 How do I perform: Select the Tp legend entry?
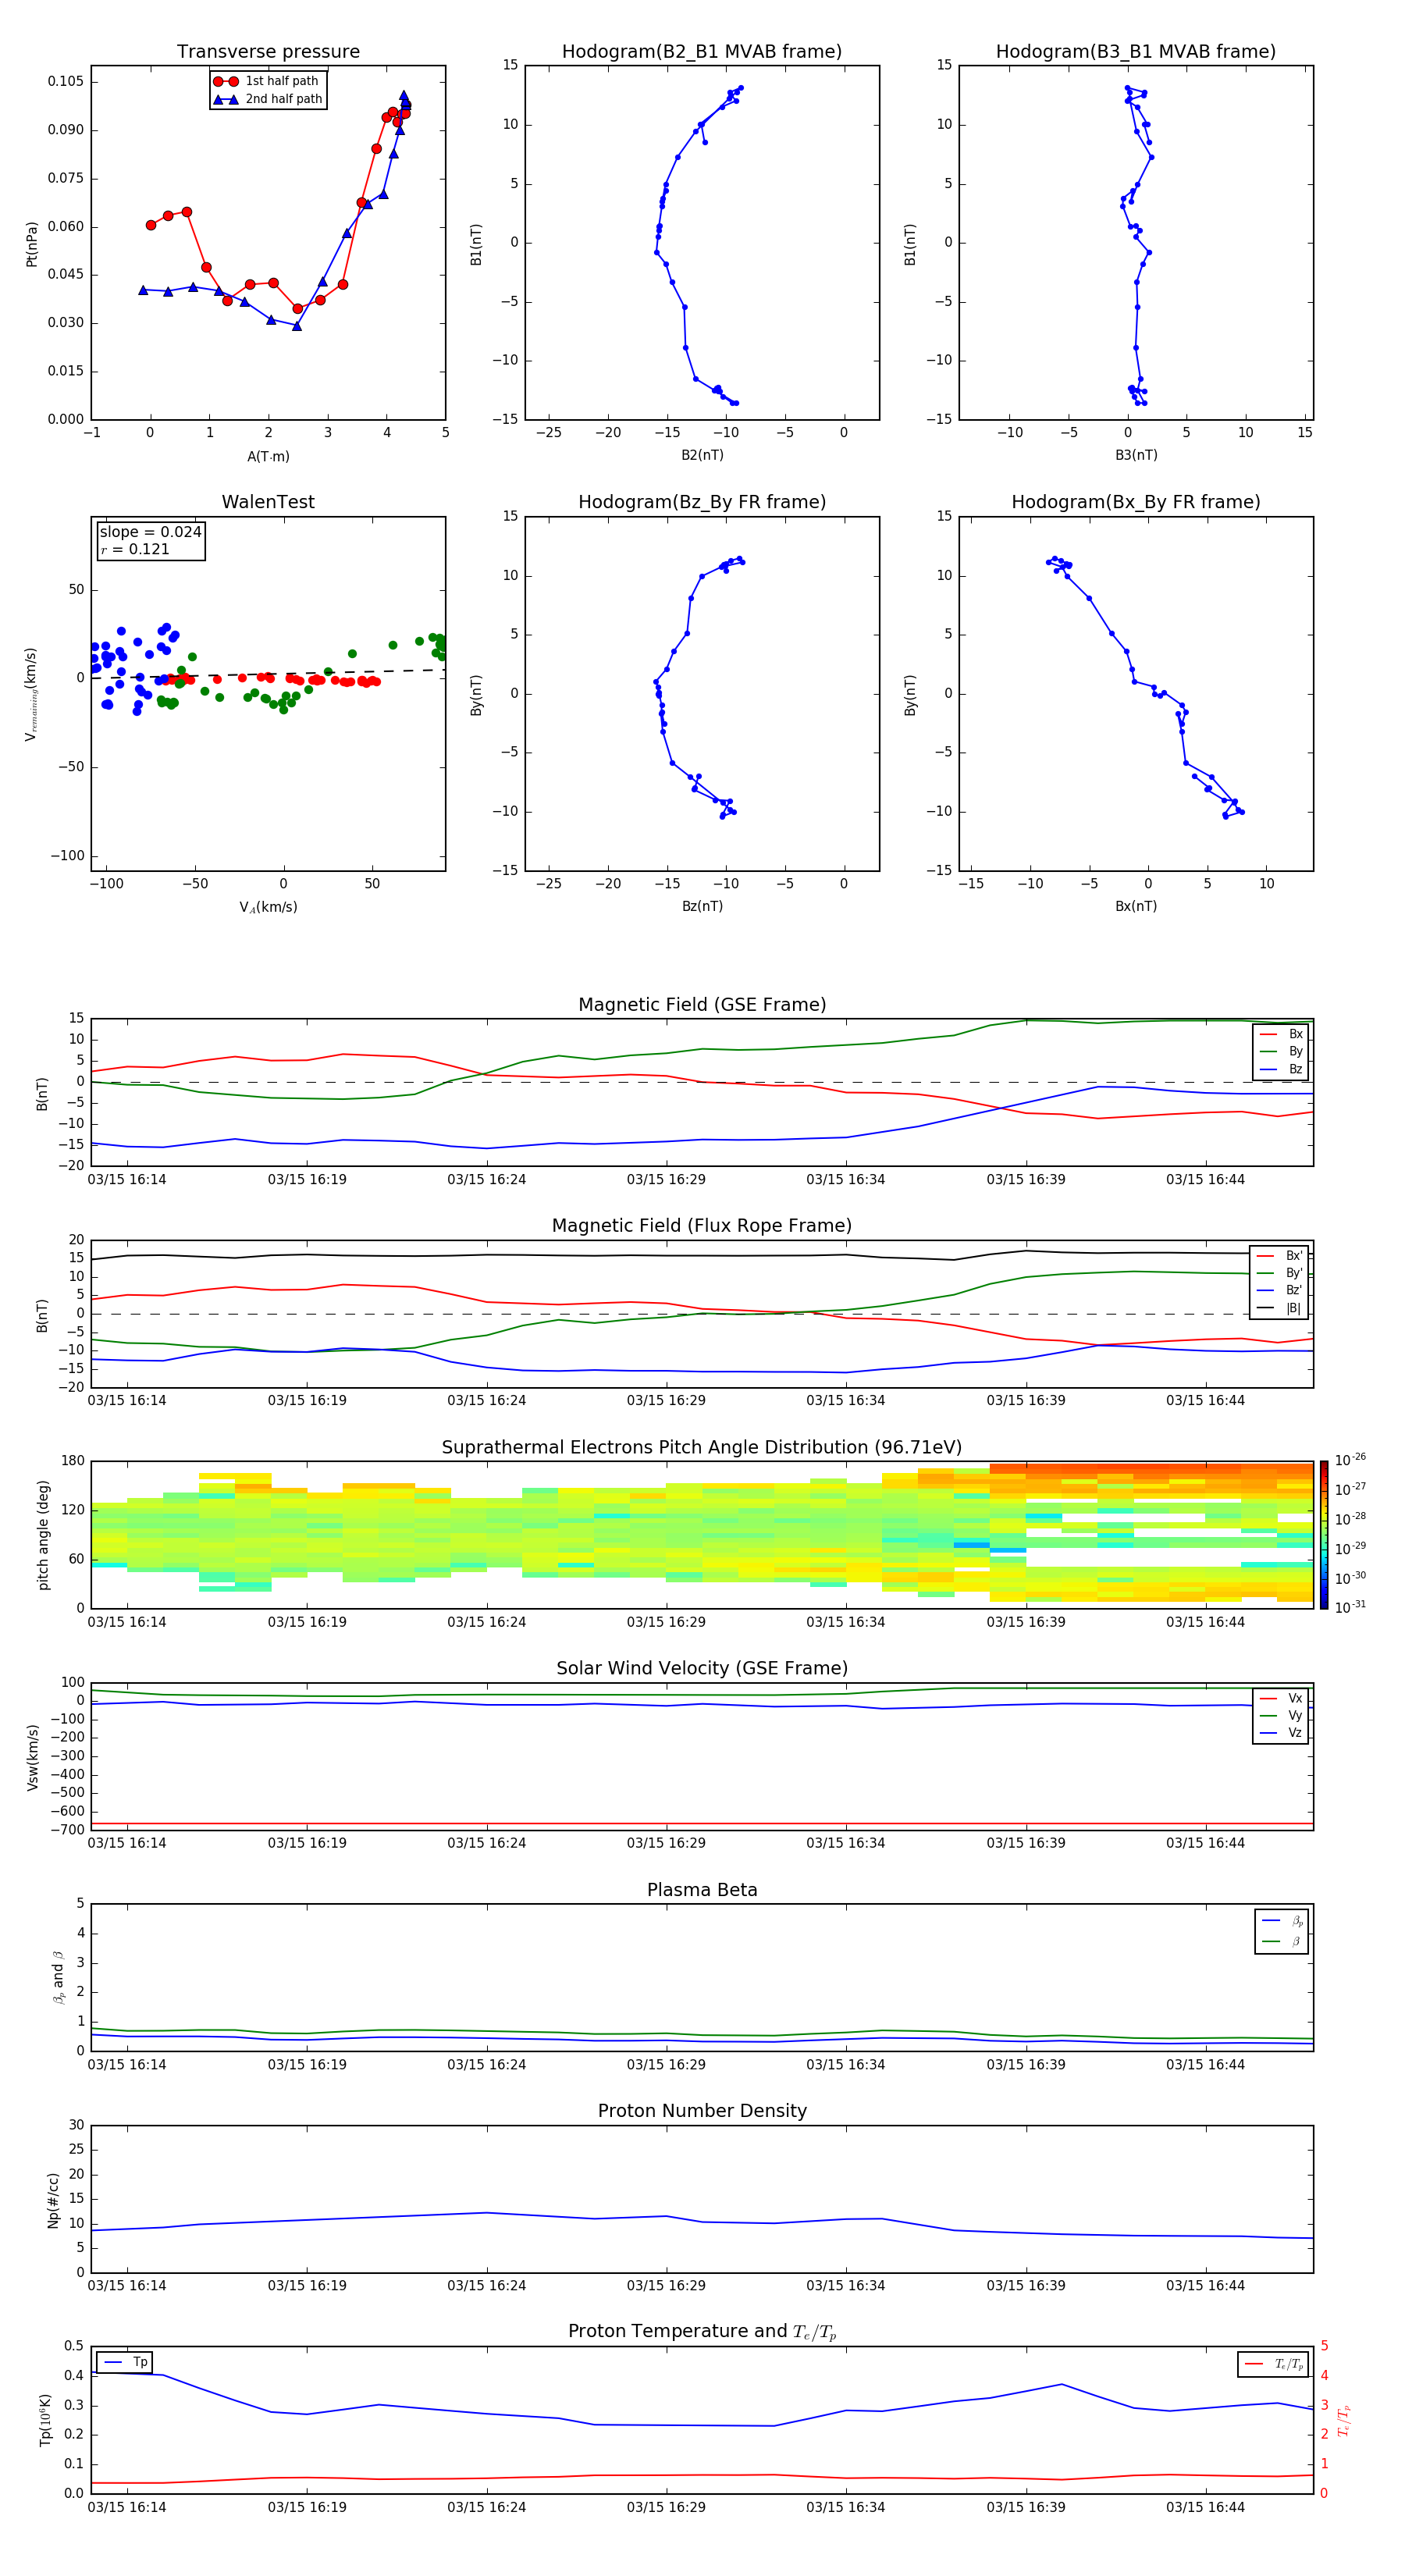coord(126,2362)
